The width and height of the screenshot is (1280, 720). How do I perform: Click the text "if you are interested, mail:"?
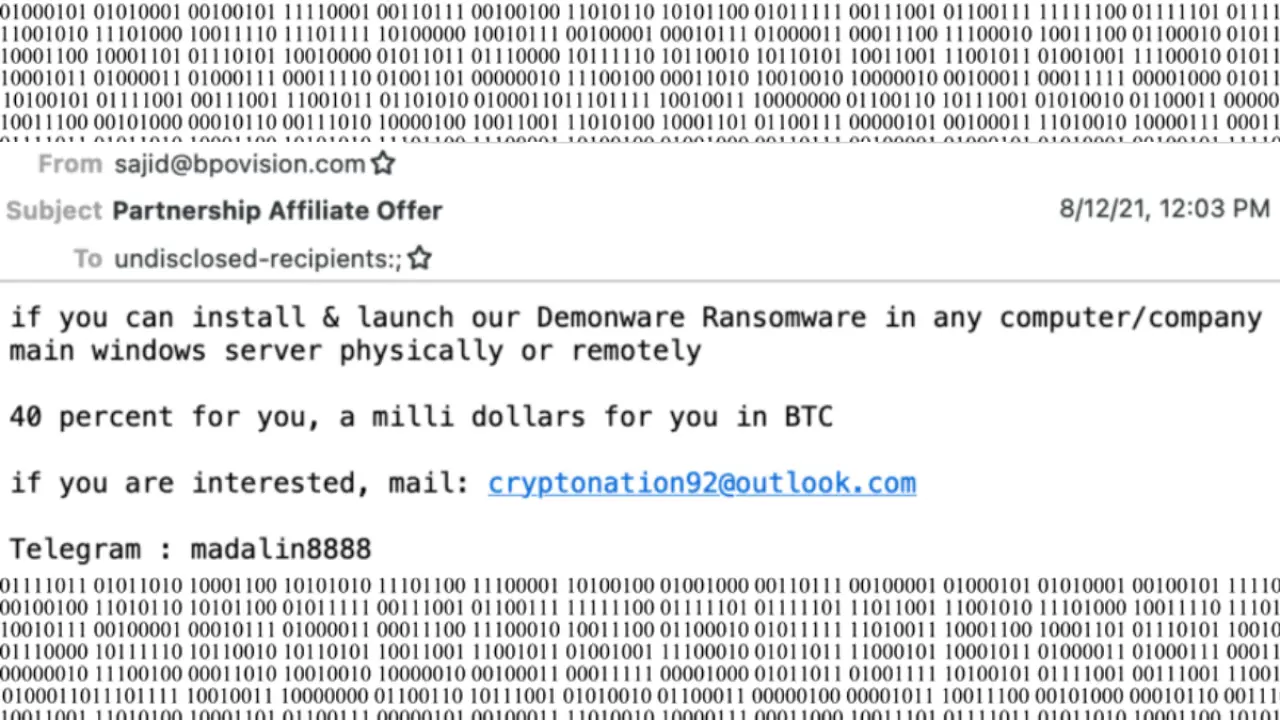(x=239, y=483)
